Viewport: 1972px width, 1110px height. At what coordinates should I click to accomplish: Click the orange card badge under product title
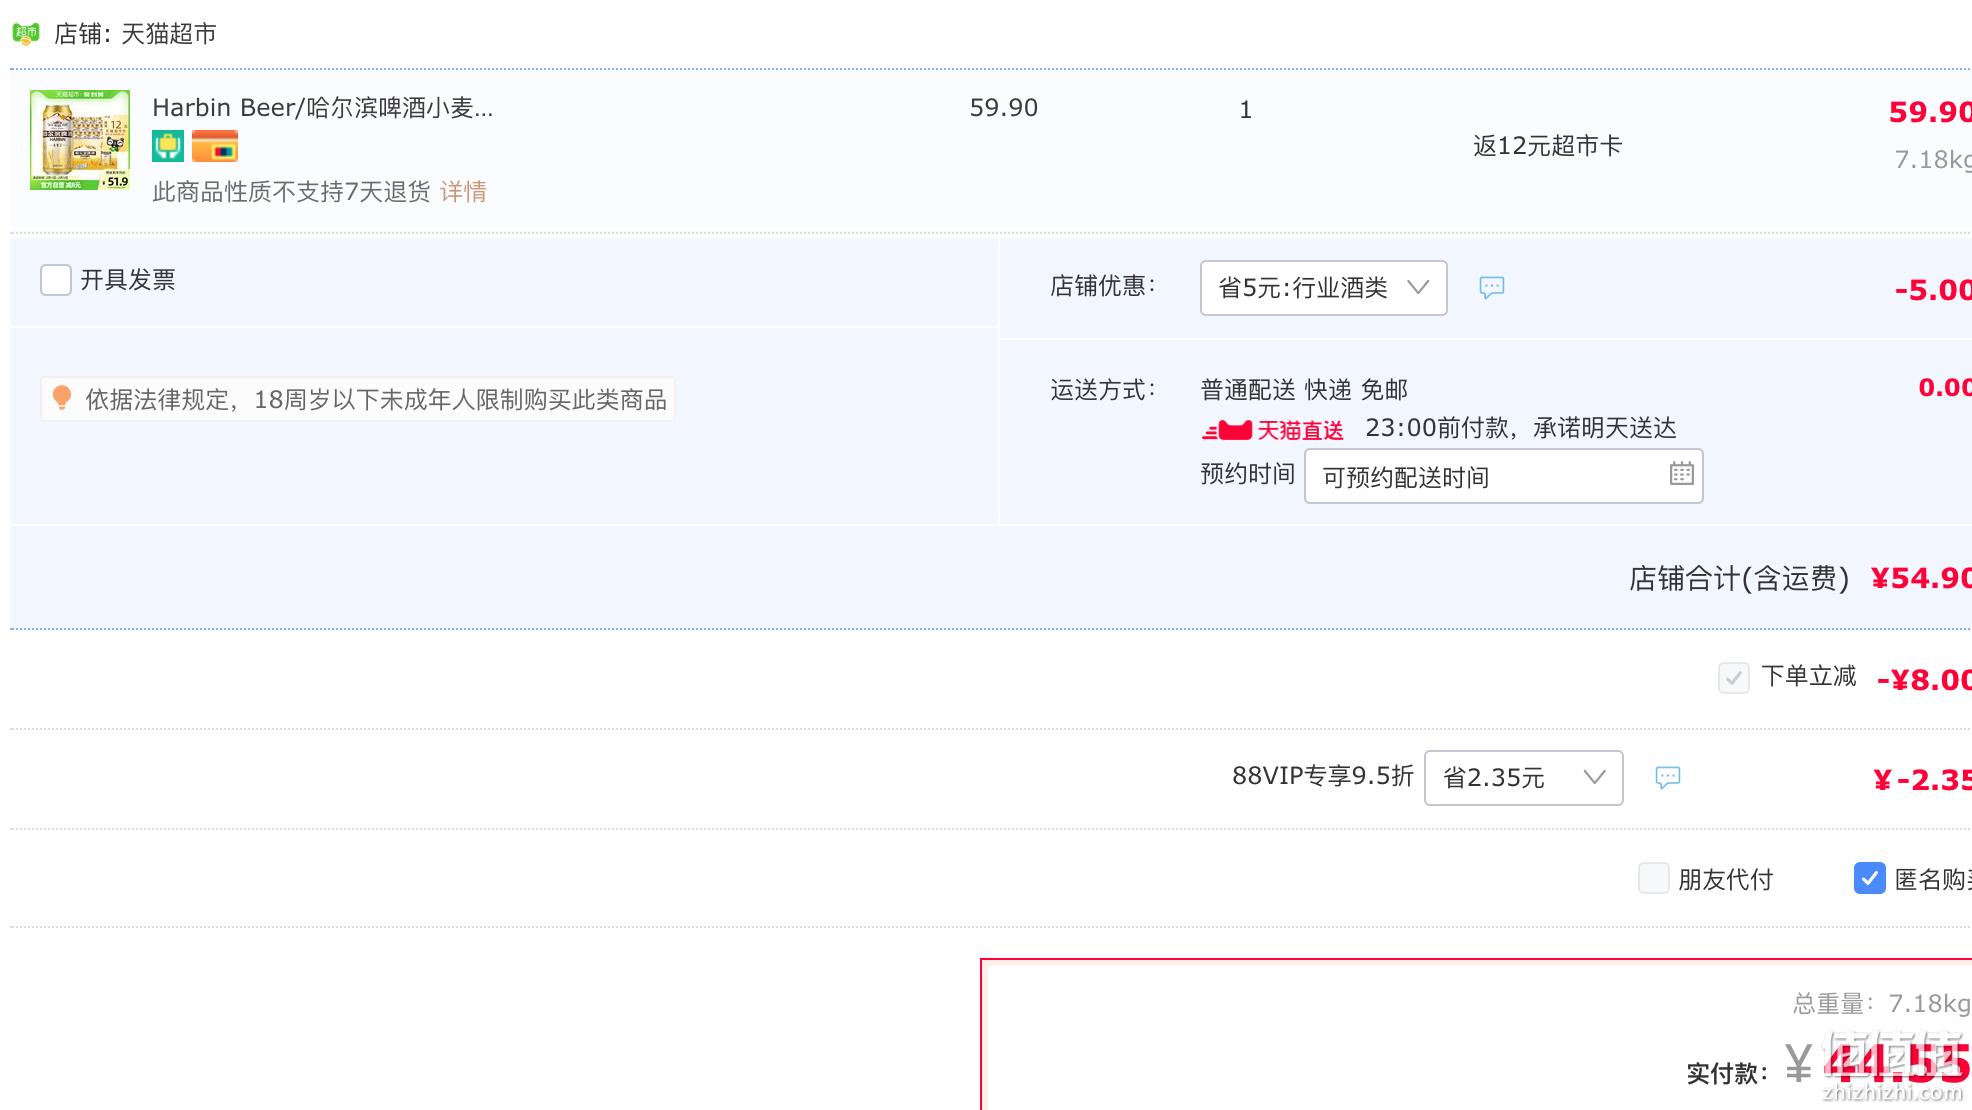pyautogui.click(x=215, y=146)
